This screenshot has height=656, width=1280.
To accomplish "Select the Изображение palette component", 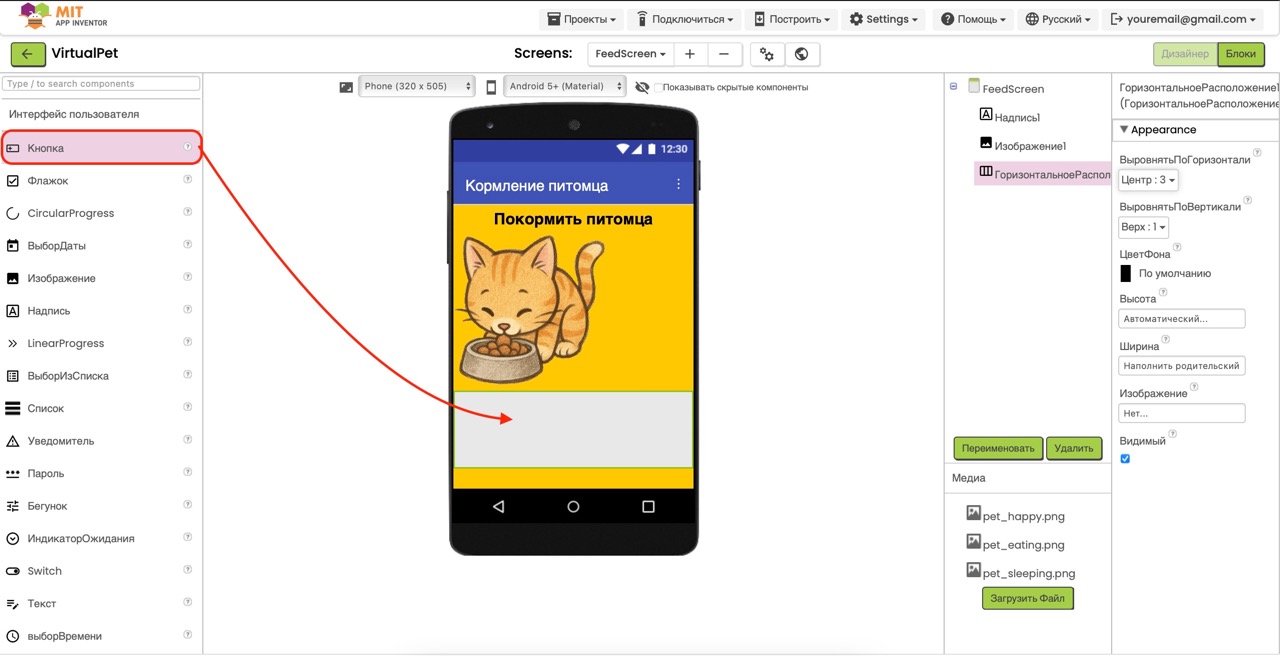I will click(101, 278).
